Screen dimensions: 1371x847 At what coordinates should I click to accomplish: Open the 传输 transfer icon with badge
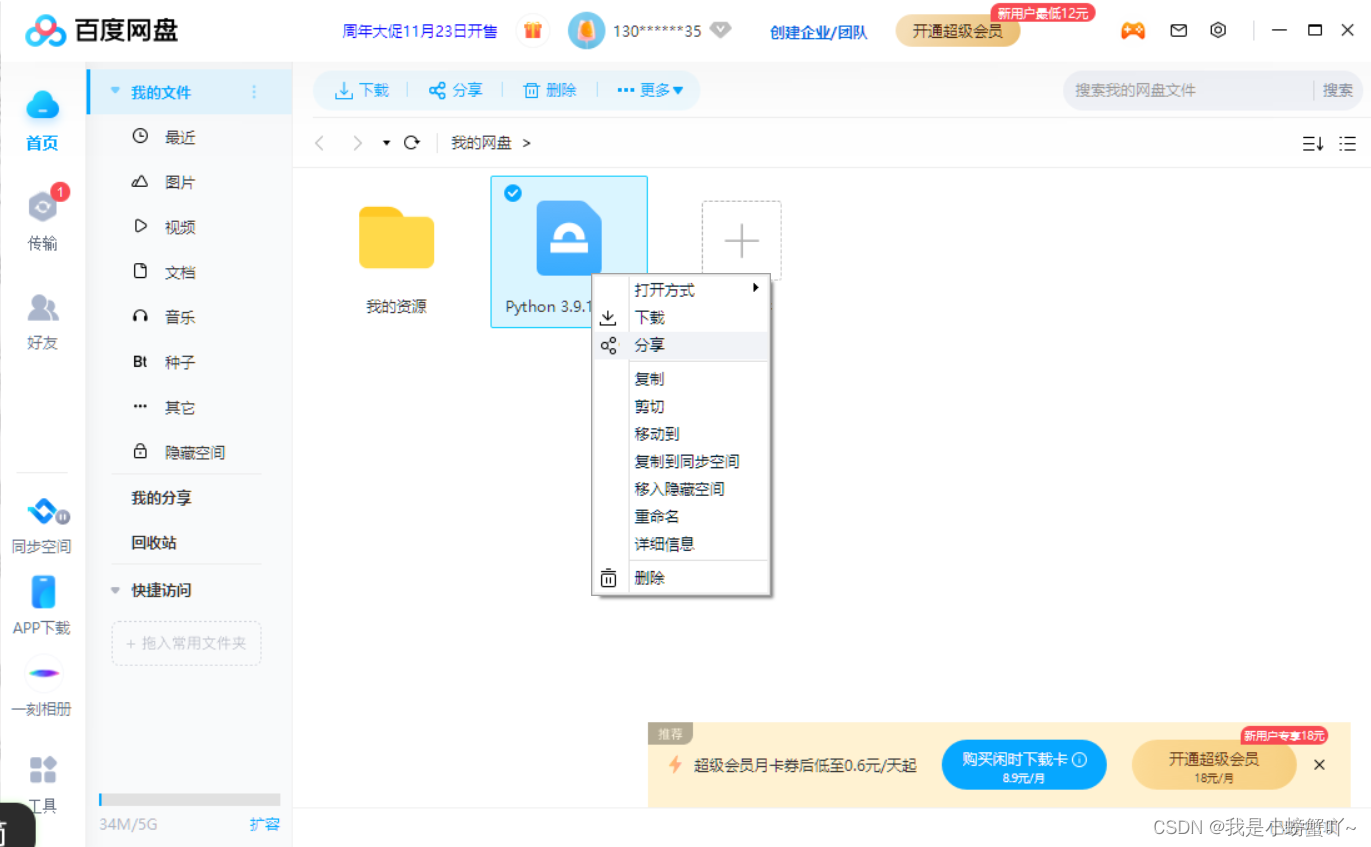(44, 205)
